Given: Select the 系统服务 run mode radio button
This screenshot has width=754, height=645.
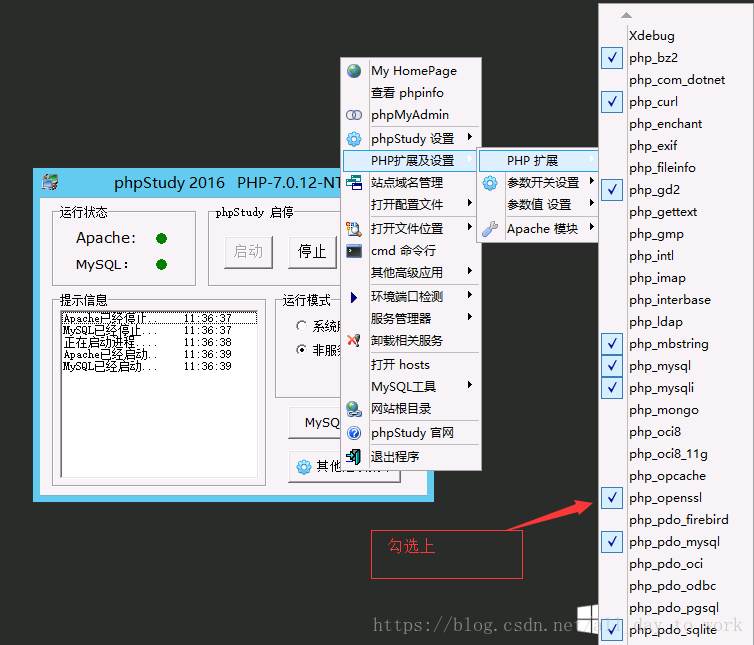Looking at the screenshot, I should [302, 326].
